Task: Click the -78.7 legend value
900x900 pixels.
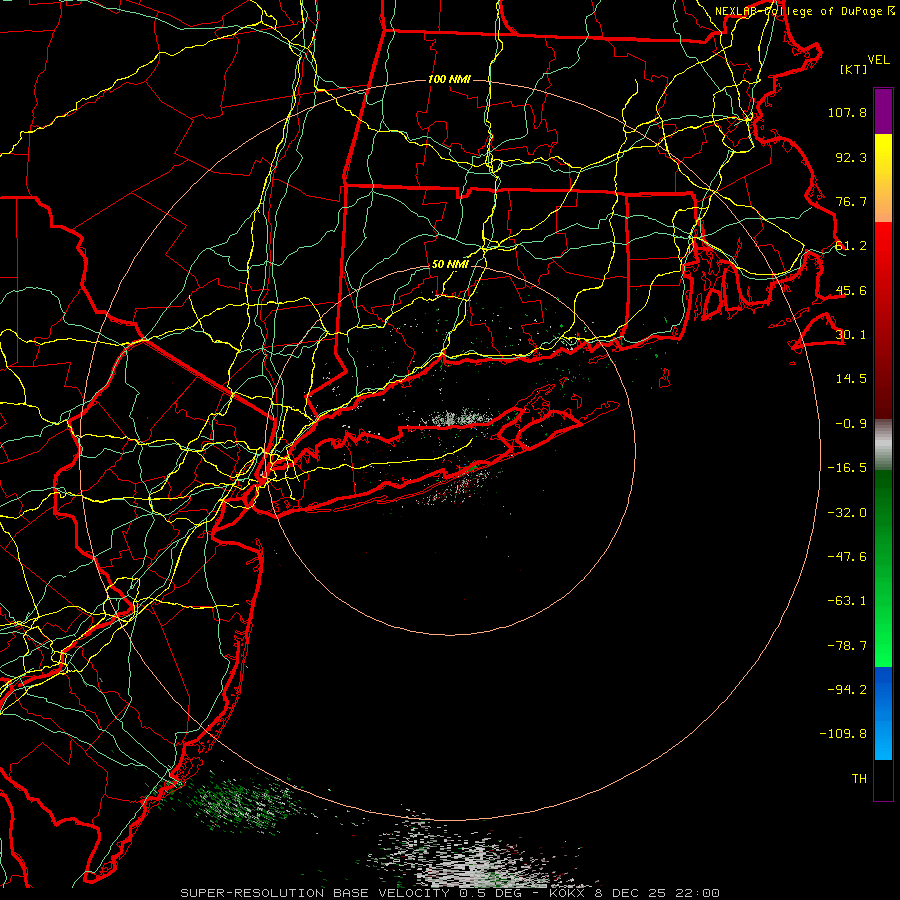Action: pyautogui.click(x=847, y=646)
